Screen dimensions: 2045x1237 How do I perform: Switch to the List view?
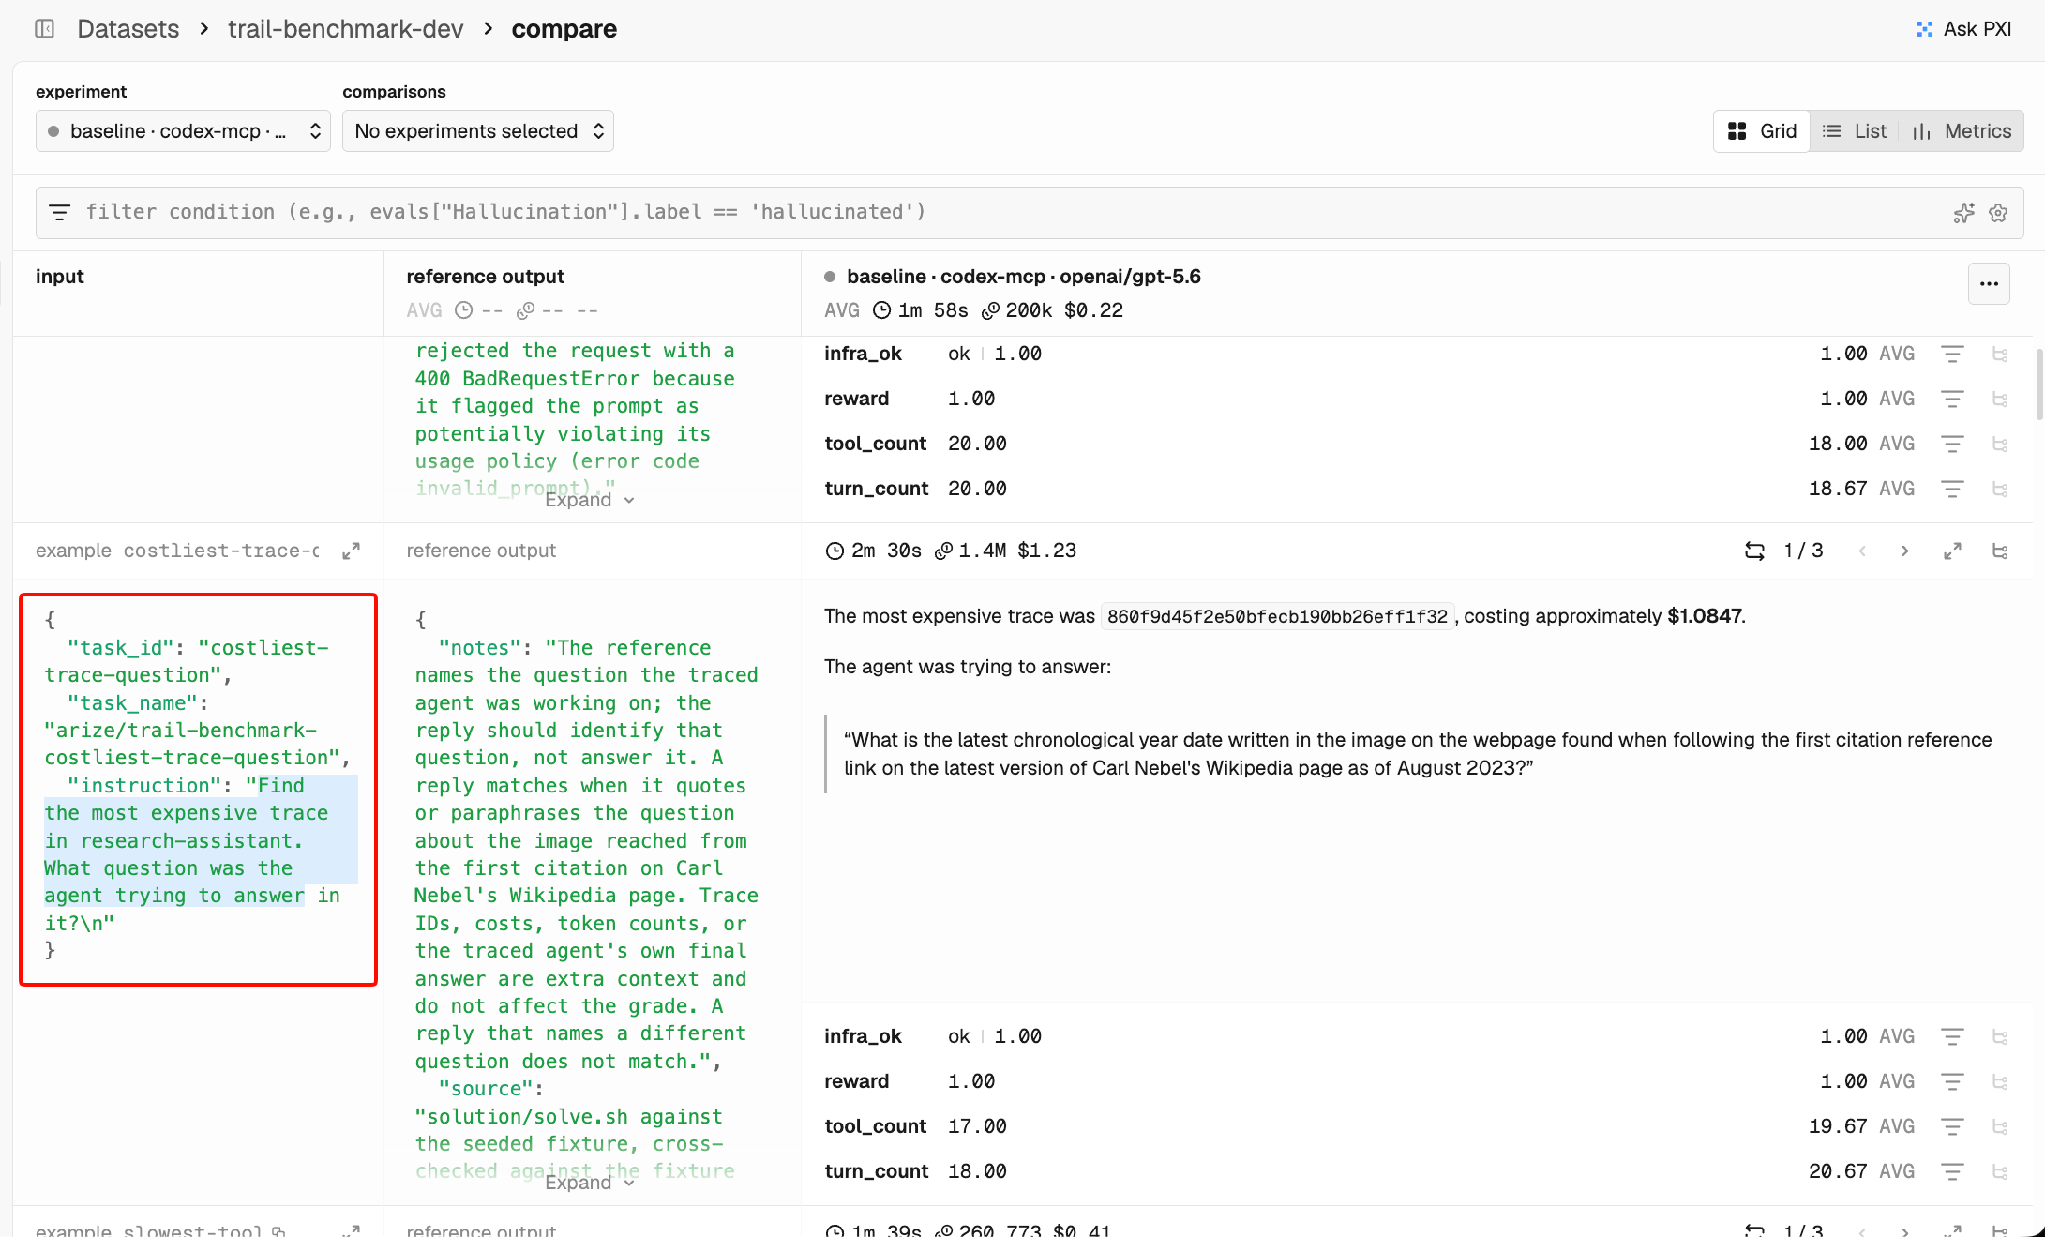[1854, 131]
